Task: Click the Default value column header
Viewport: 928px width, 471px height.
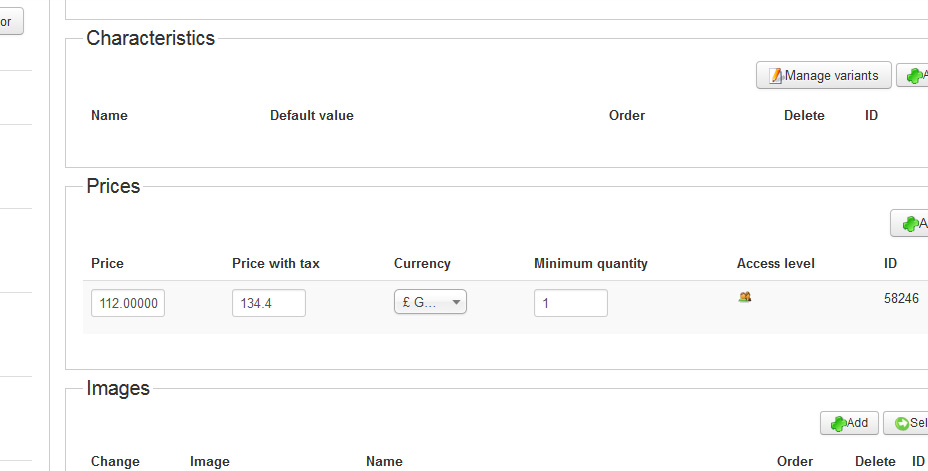Action: [312, 115]
